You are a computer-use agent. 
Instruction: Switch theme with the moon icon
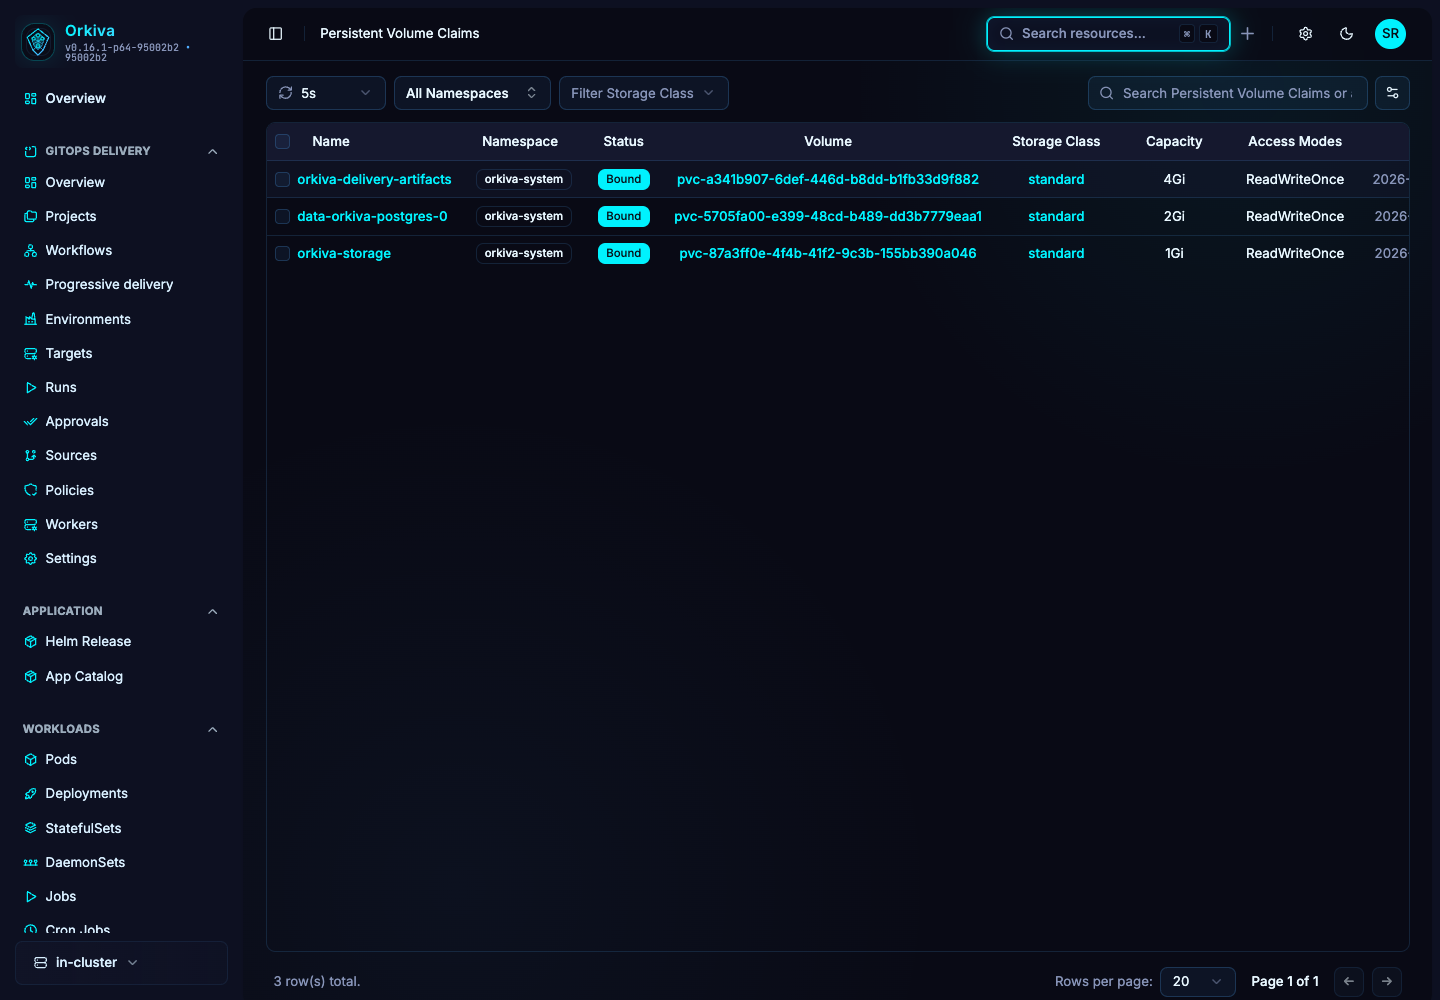point(1346,33)
